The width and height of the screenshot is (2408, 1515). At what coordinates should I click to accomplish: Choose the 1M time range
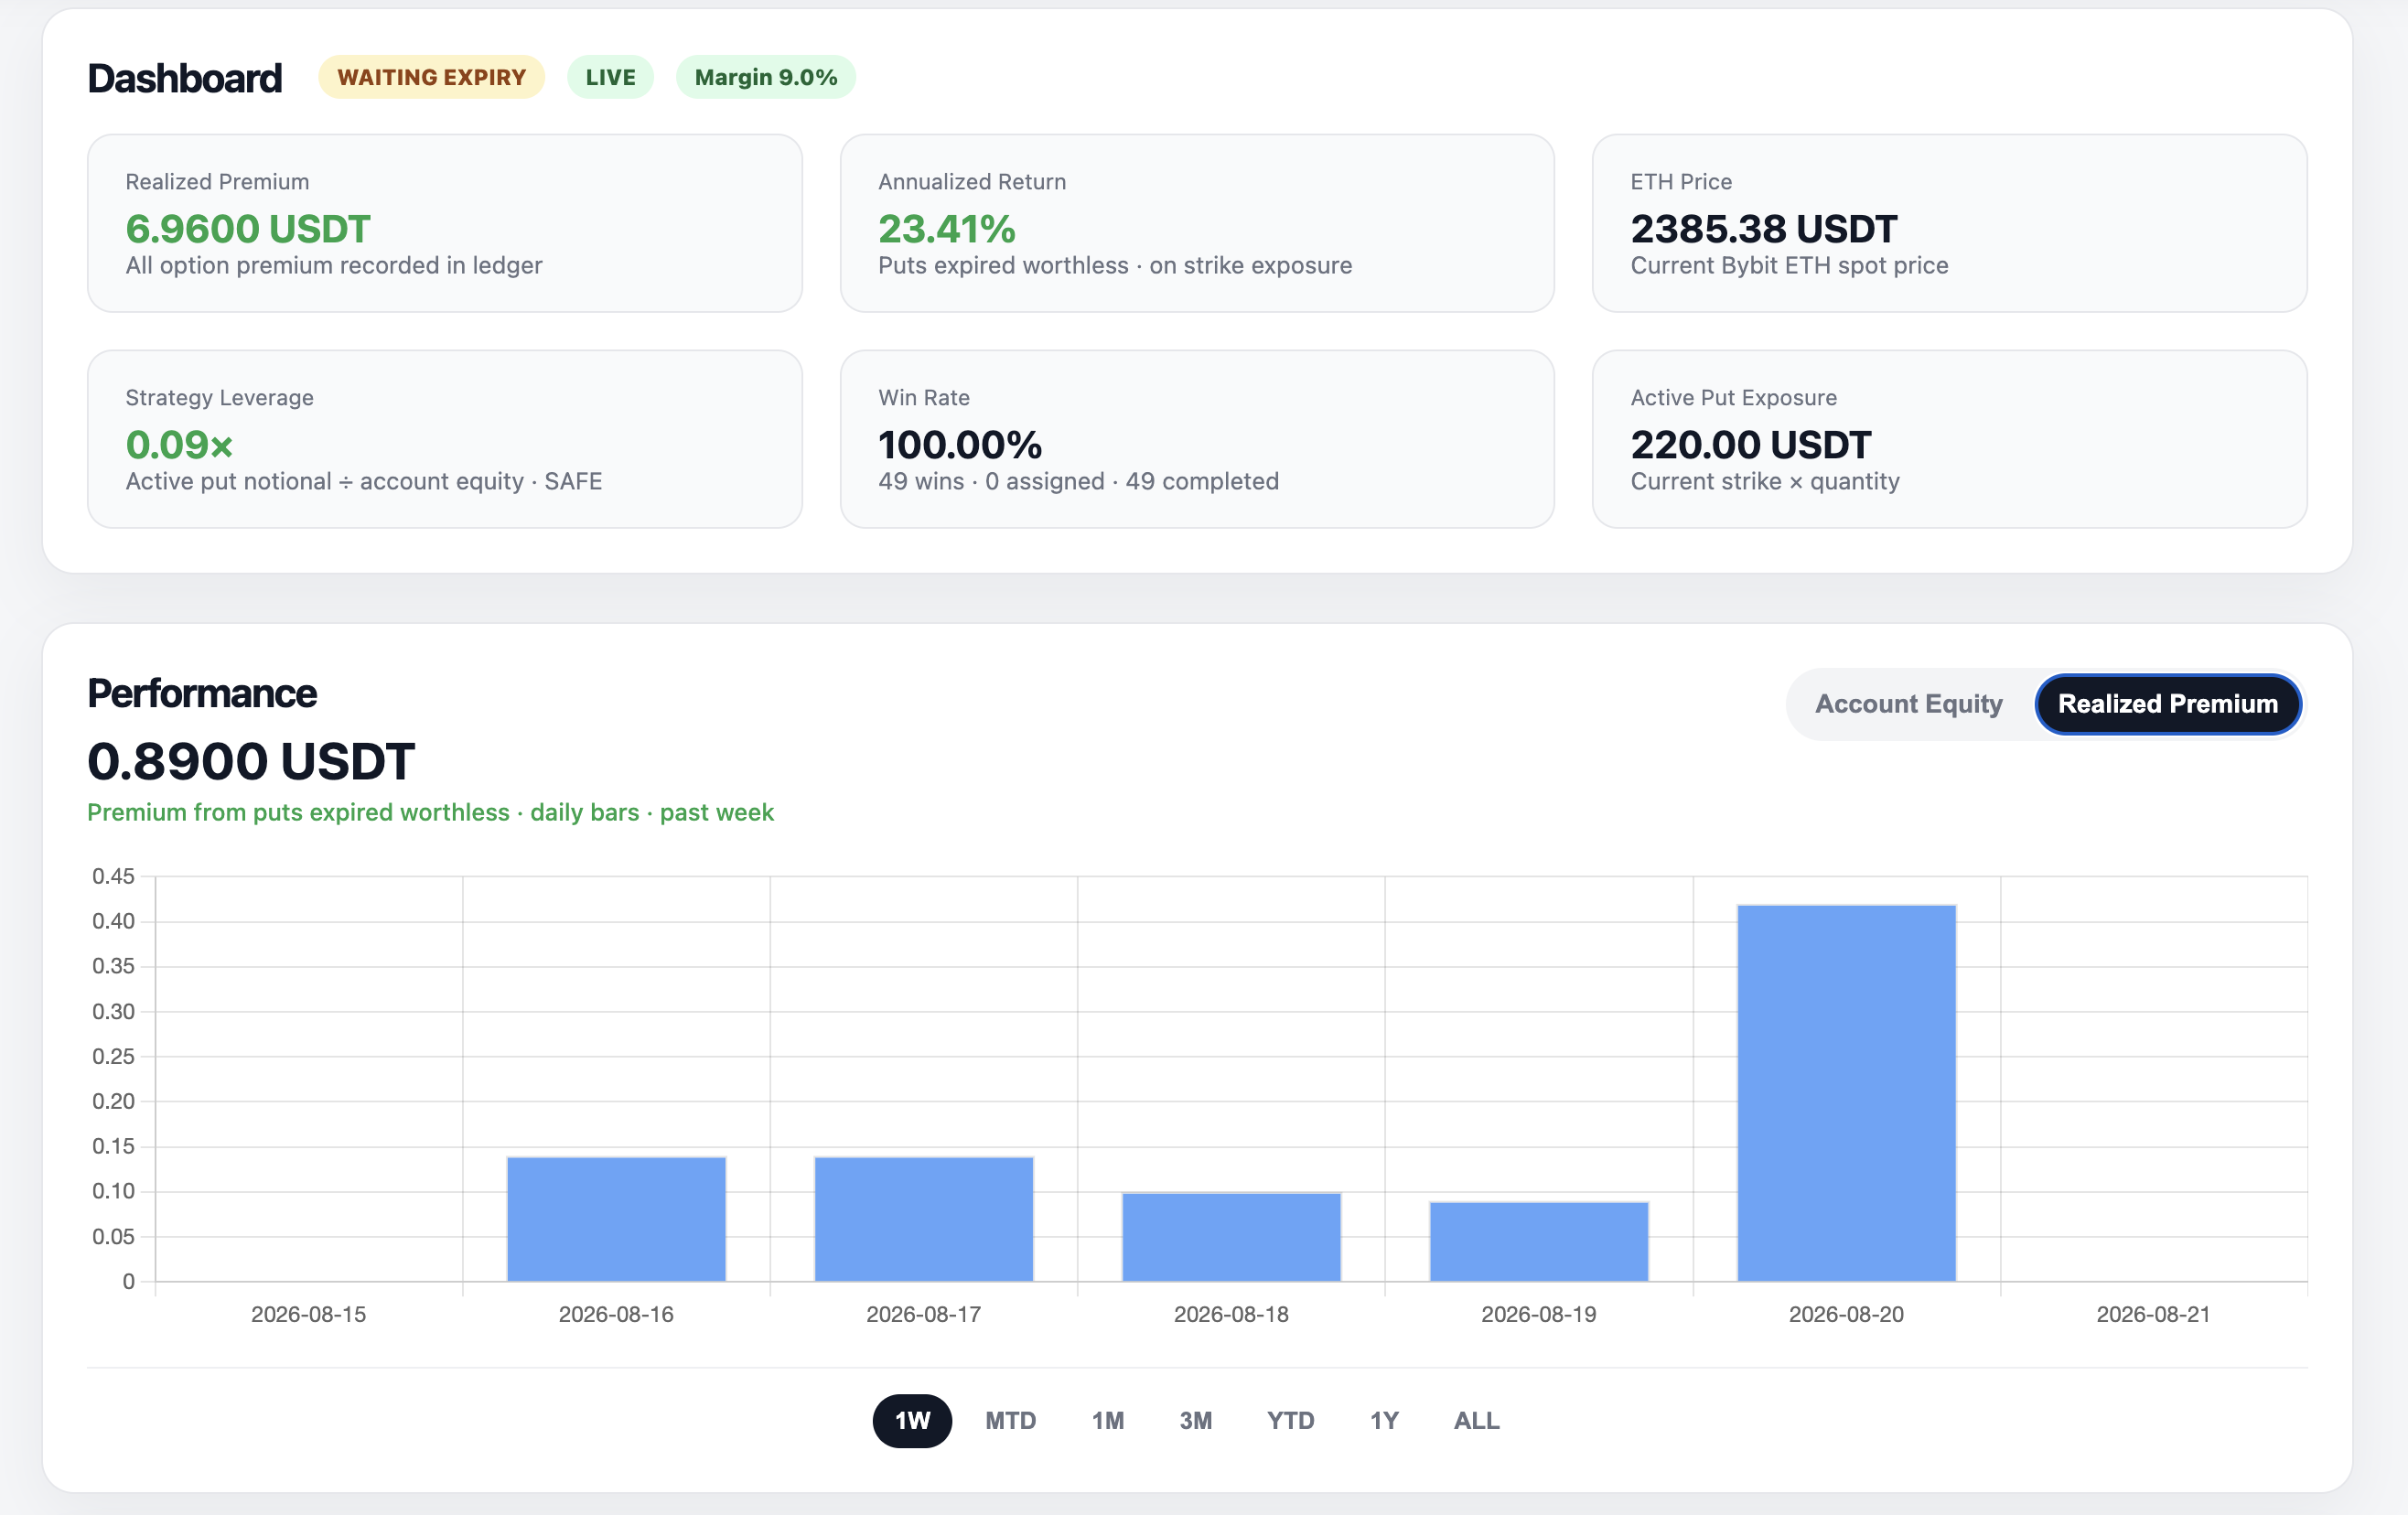[1108, 1420]
